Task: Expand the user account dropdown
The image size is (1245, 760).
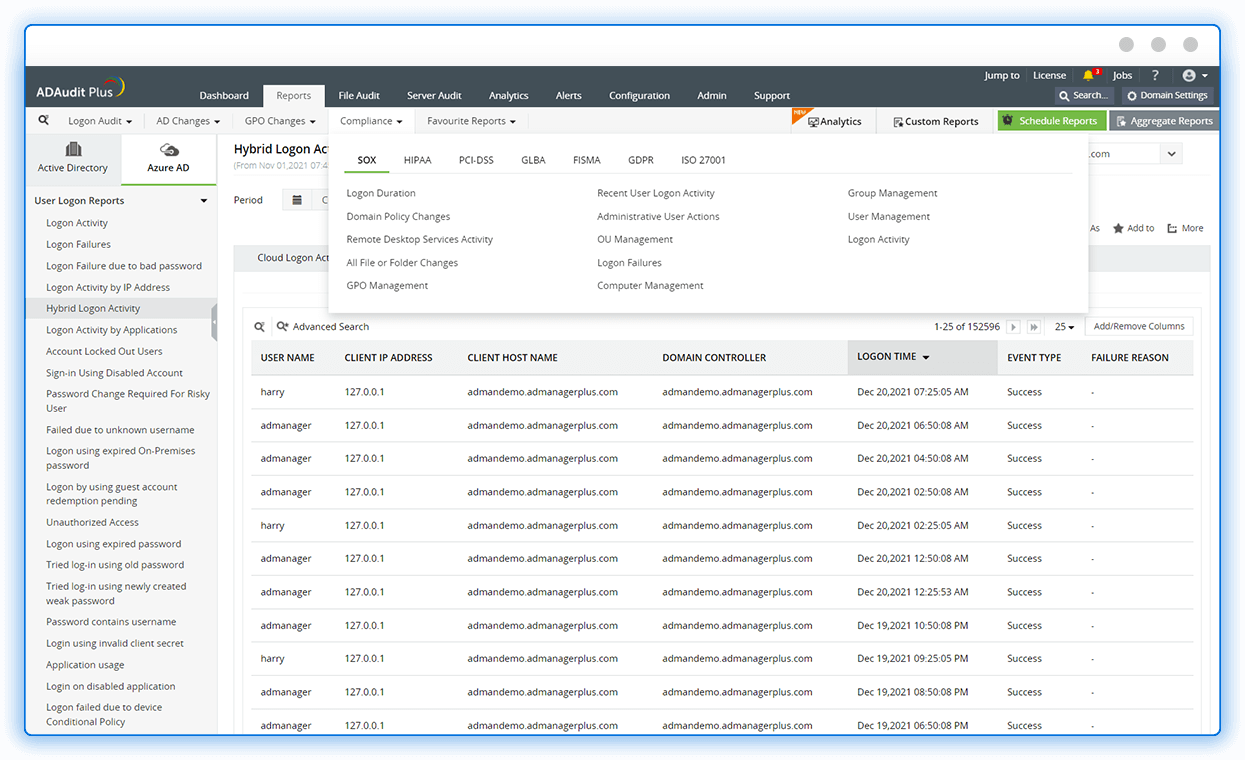Action: coord(1194,75)
